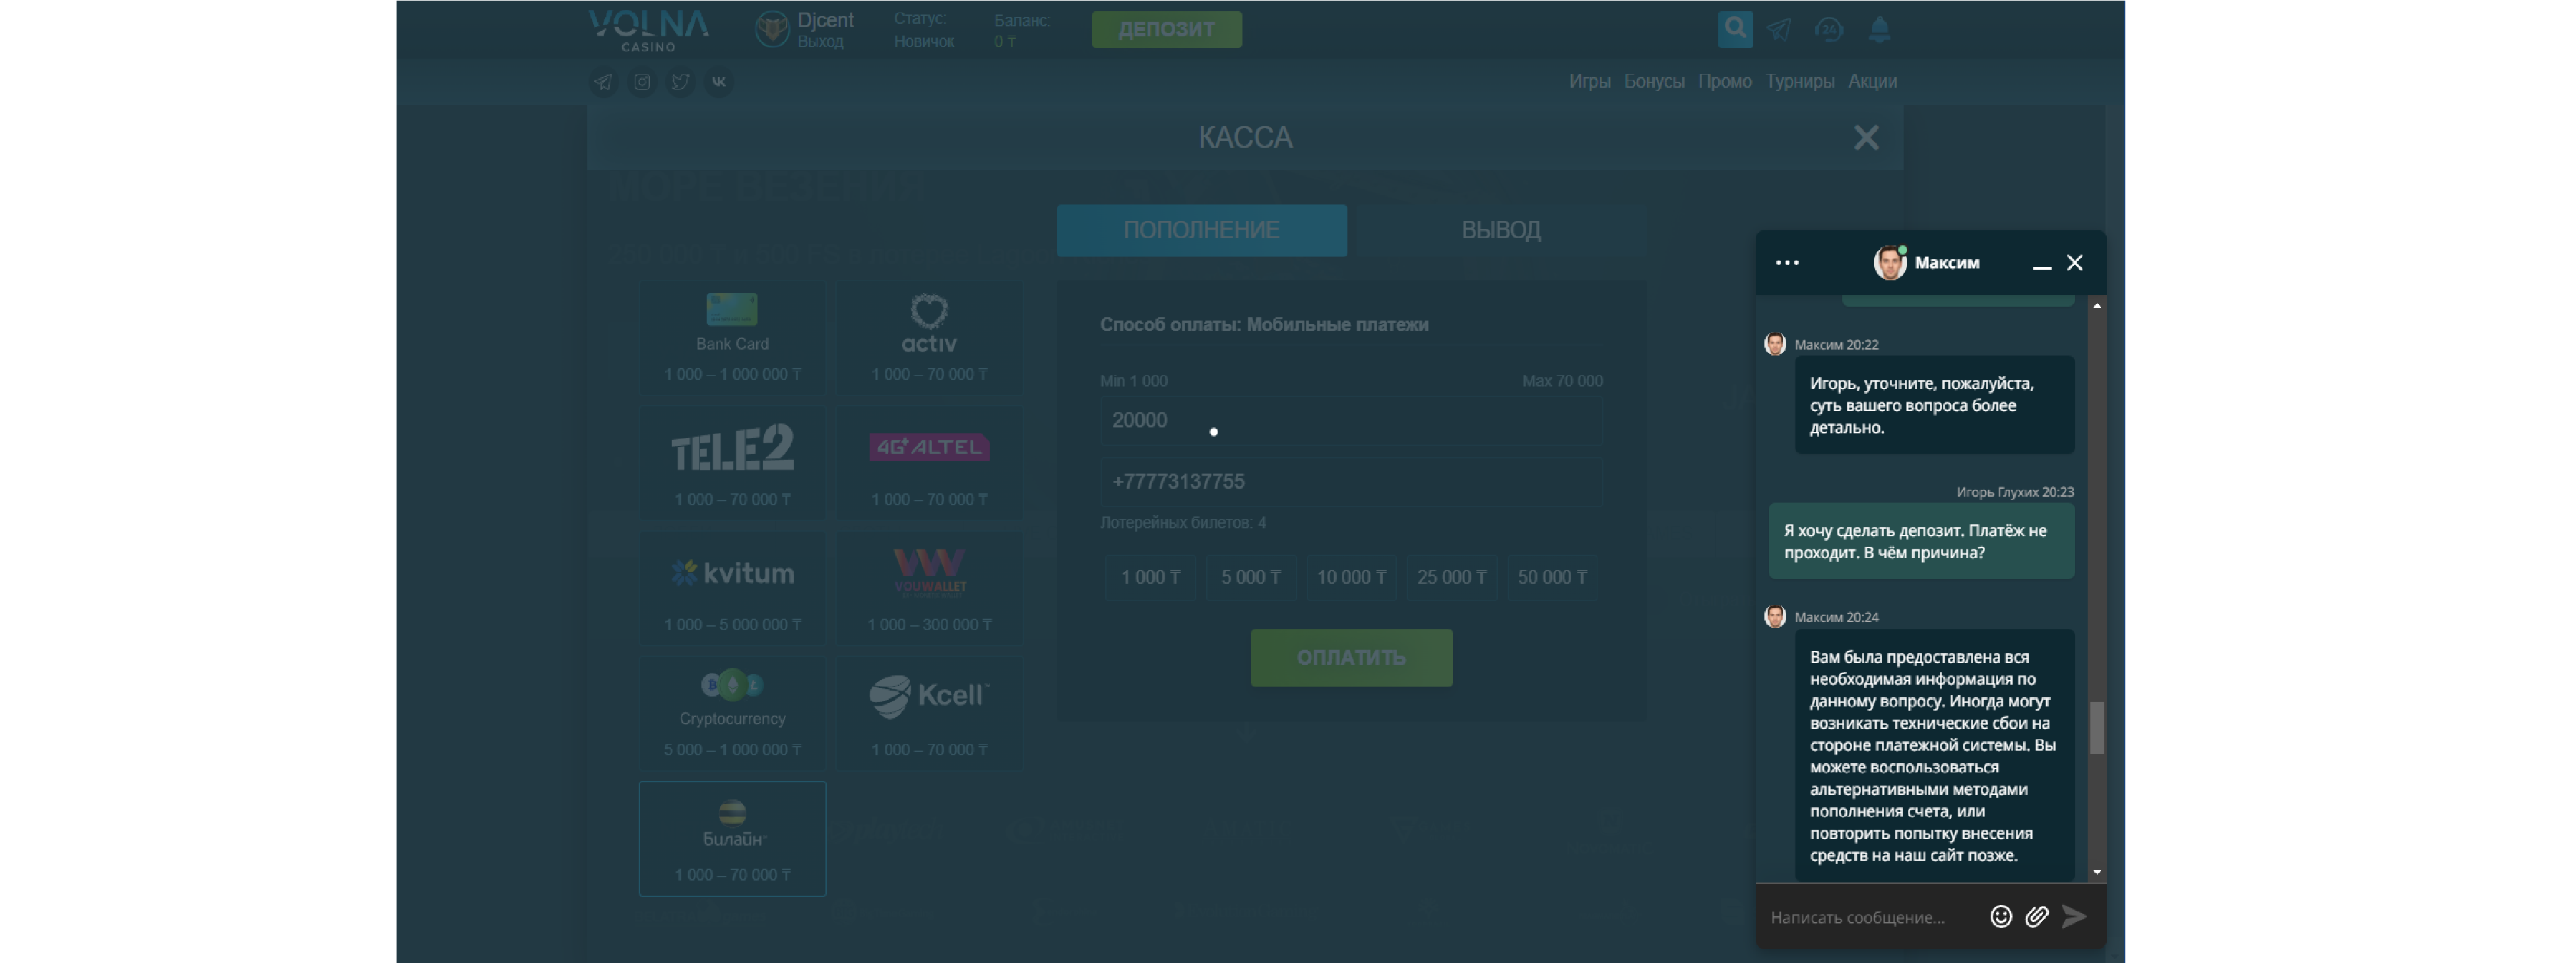Click the 'Баланс: 0 ₸' text

point(1021,30)
